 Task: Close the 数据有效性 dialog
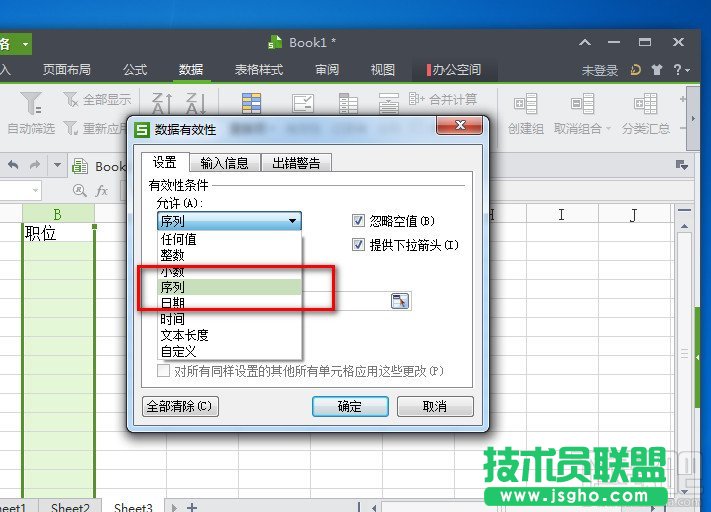click(x=459, y=126)
